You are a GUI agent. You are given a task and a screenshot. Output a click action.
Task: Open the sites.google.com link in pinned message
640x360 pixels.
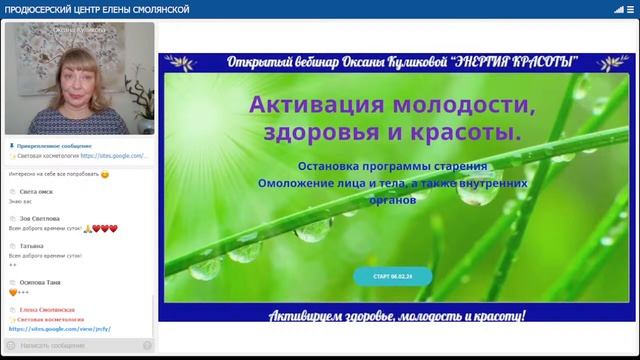click(x=114, y=156)
